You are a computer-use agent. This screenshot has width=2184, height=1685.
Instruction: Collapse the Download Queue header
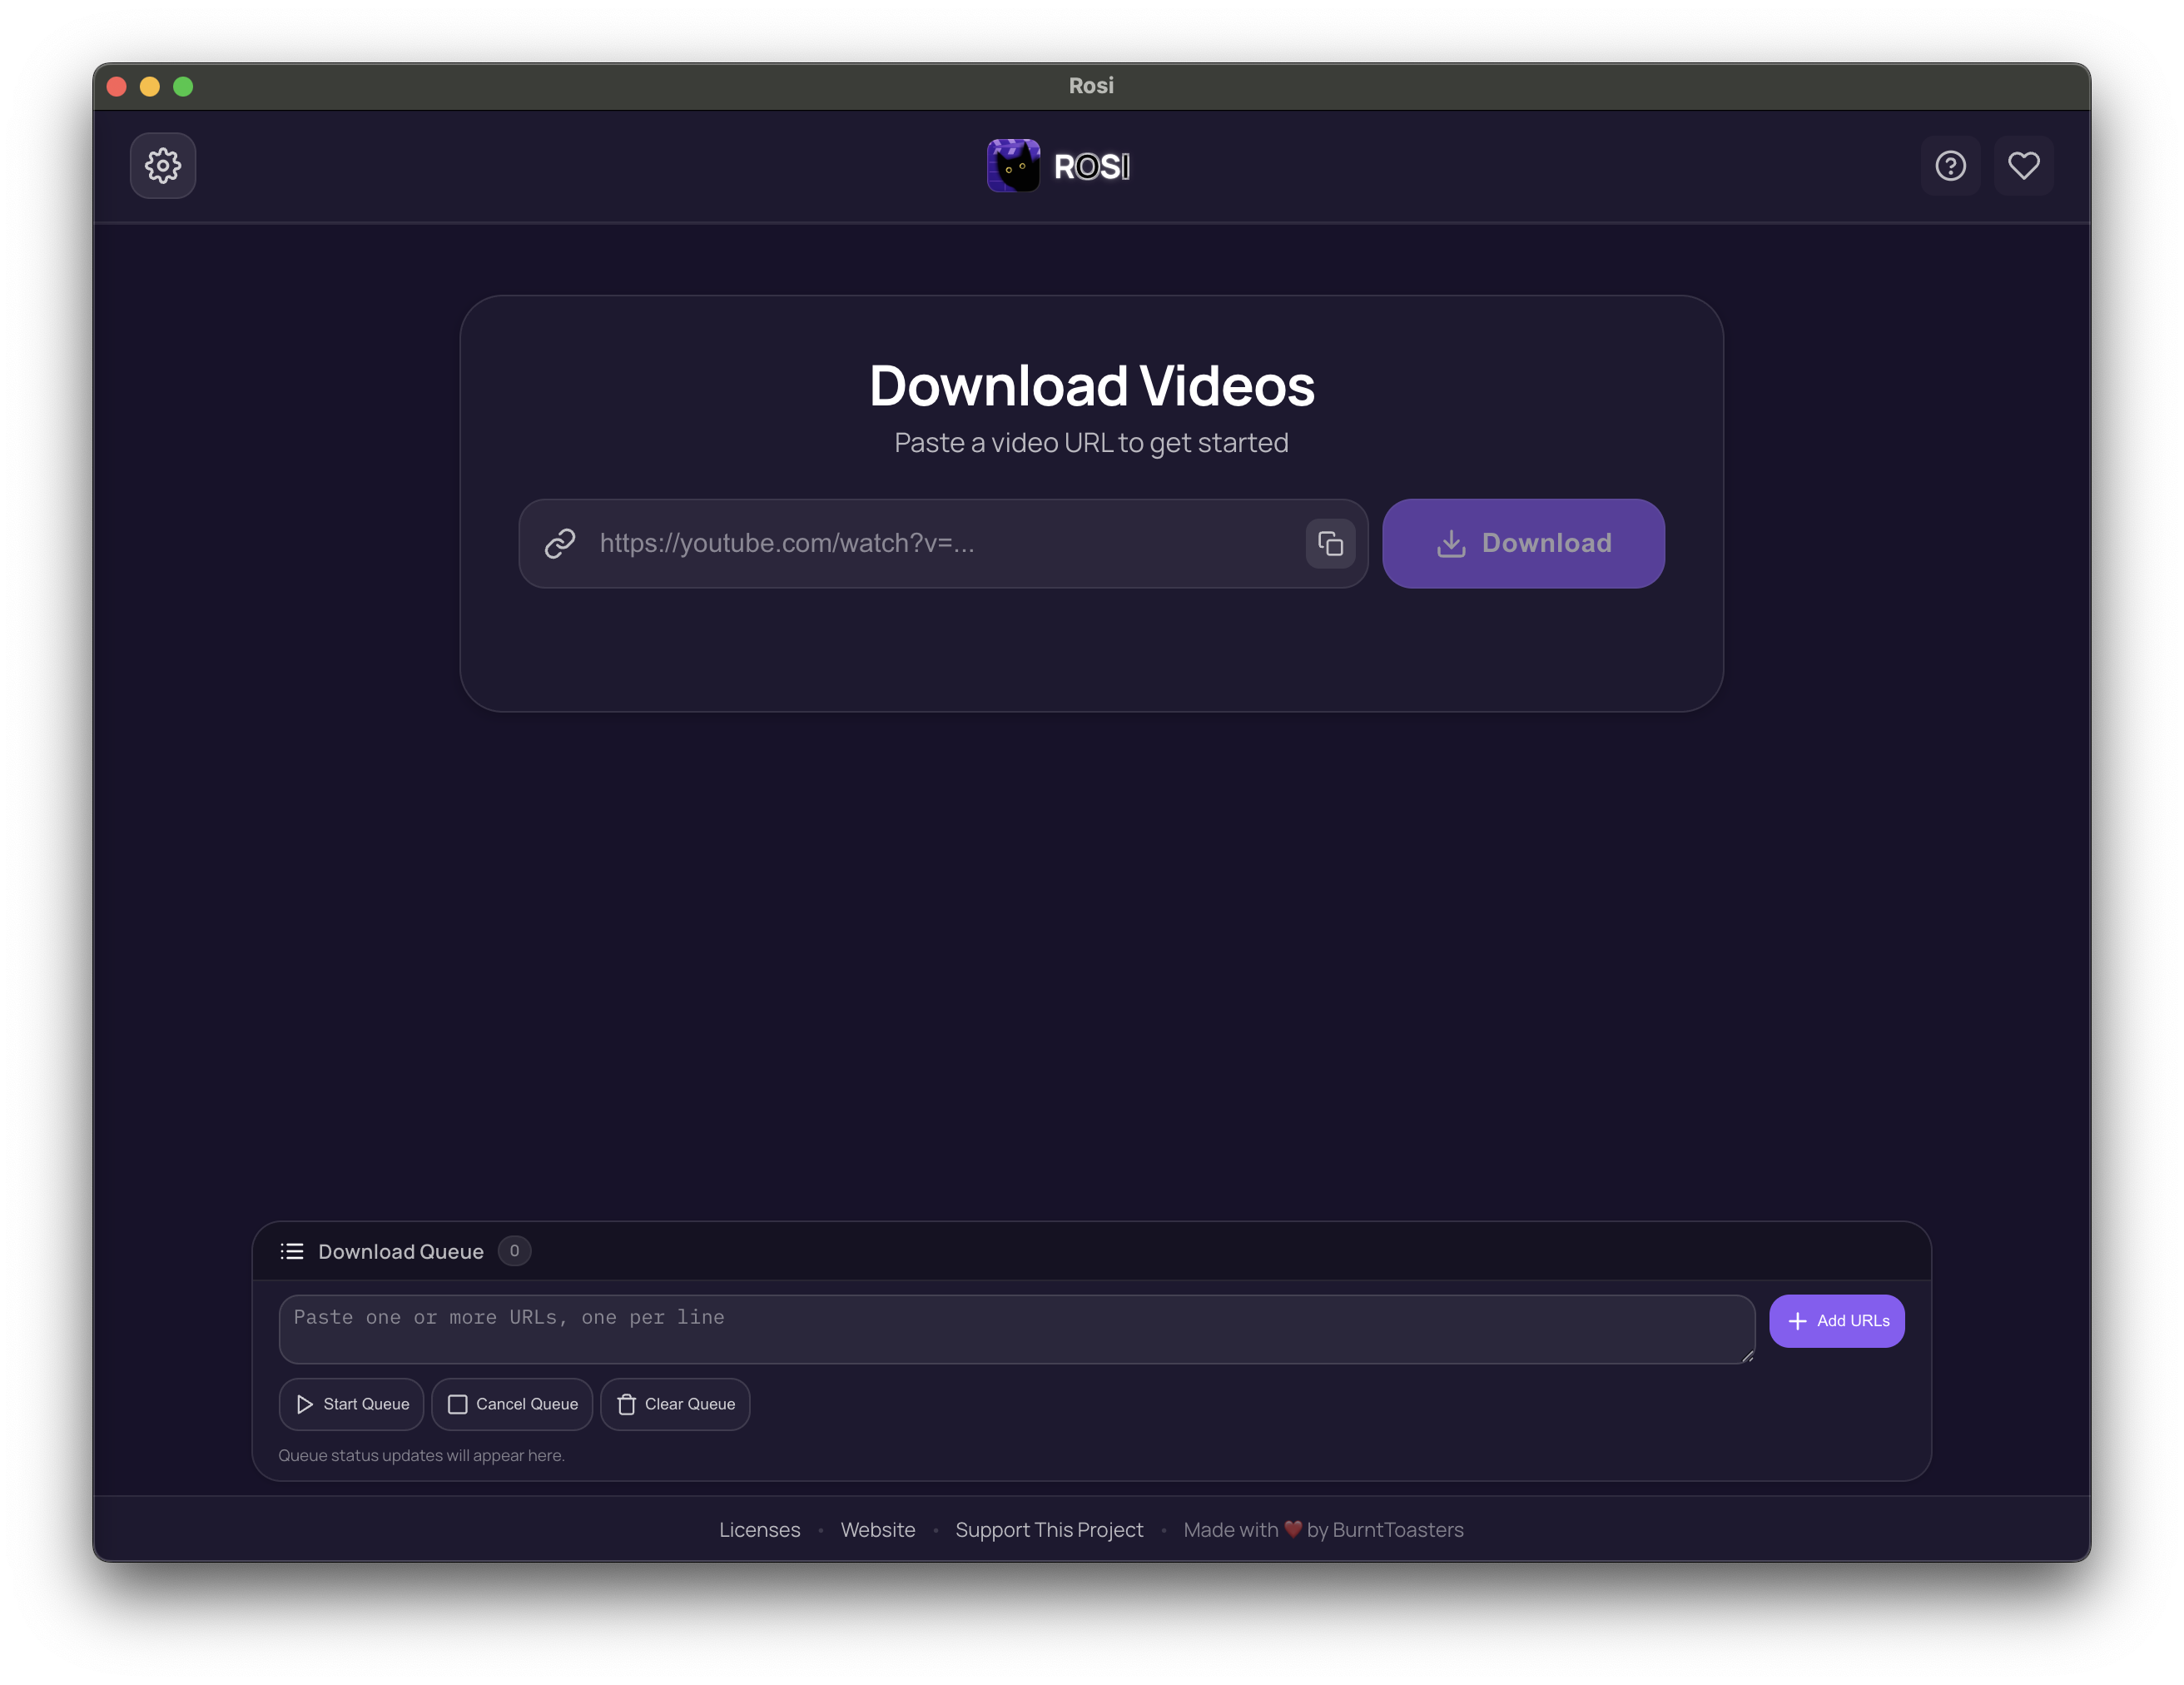pos(401,1251)
